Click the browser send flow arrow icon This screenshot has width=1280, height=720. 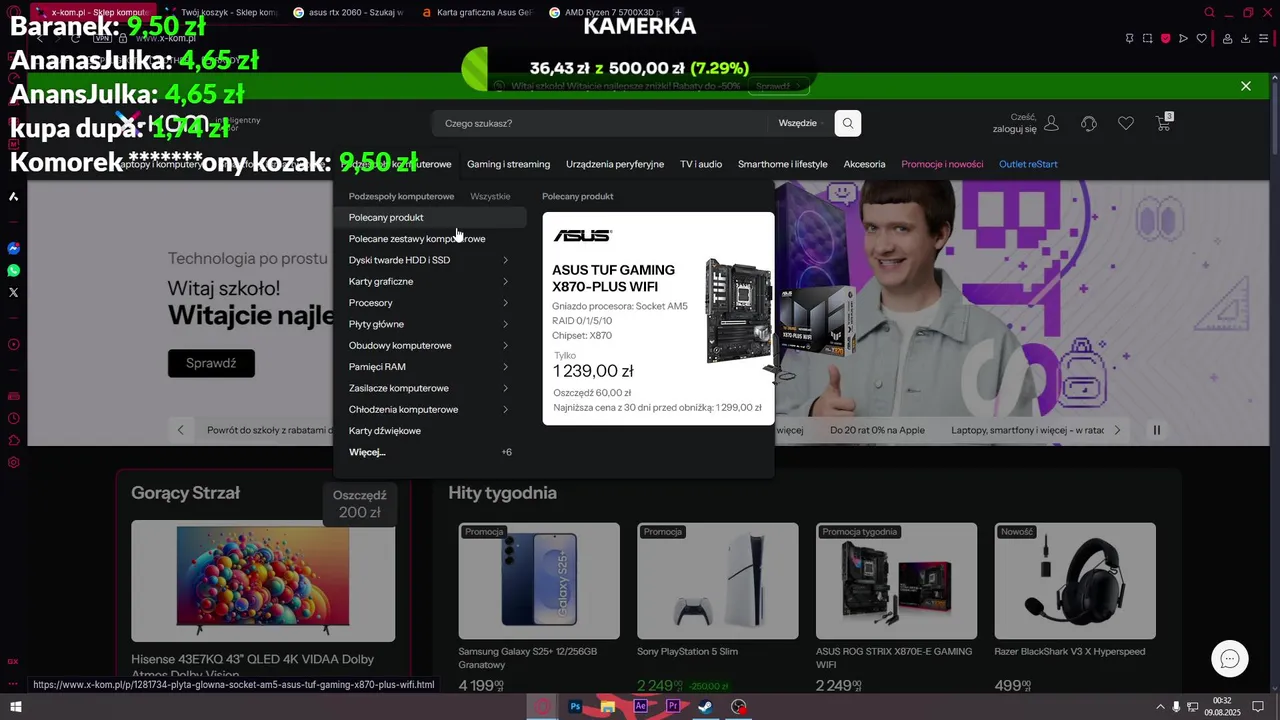(x=1183, y=39)
